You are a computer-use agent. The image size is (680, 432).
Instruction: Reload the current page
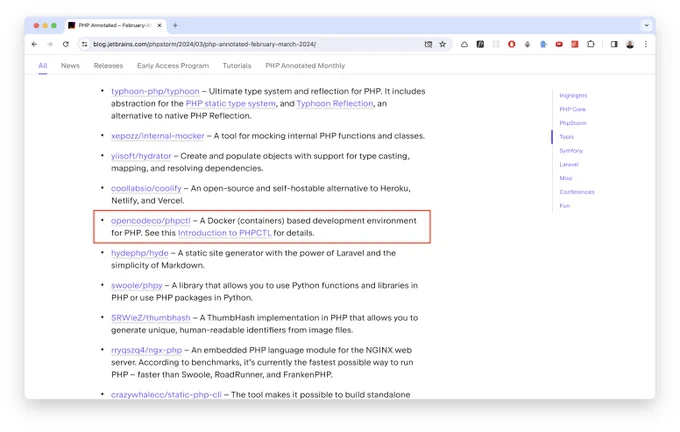click(65, 44)
